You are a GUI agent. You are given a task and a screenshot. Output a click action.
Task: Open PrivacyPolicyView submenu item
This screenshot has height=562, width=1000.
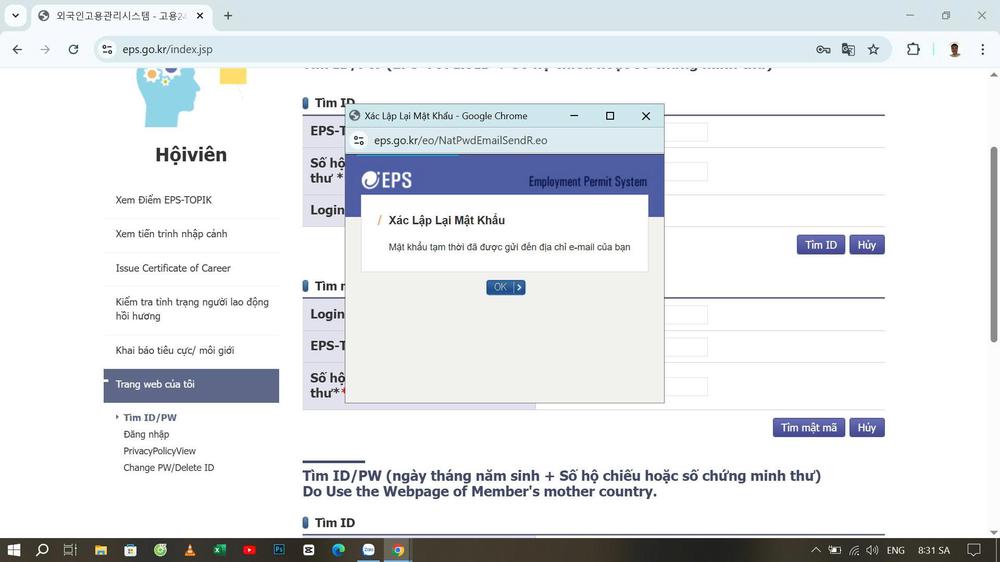click(159, 451)
